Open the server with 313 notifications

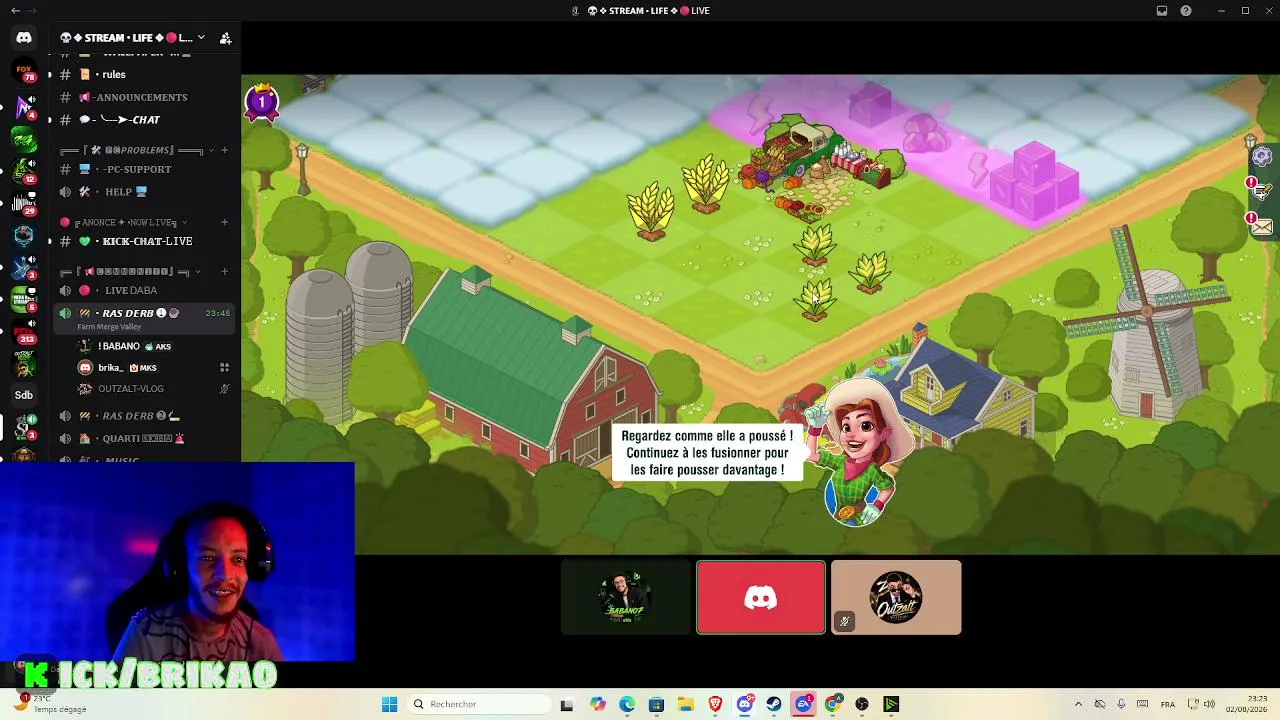click(24, 330)
